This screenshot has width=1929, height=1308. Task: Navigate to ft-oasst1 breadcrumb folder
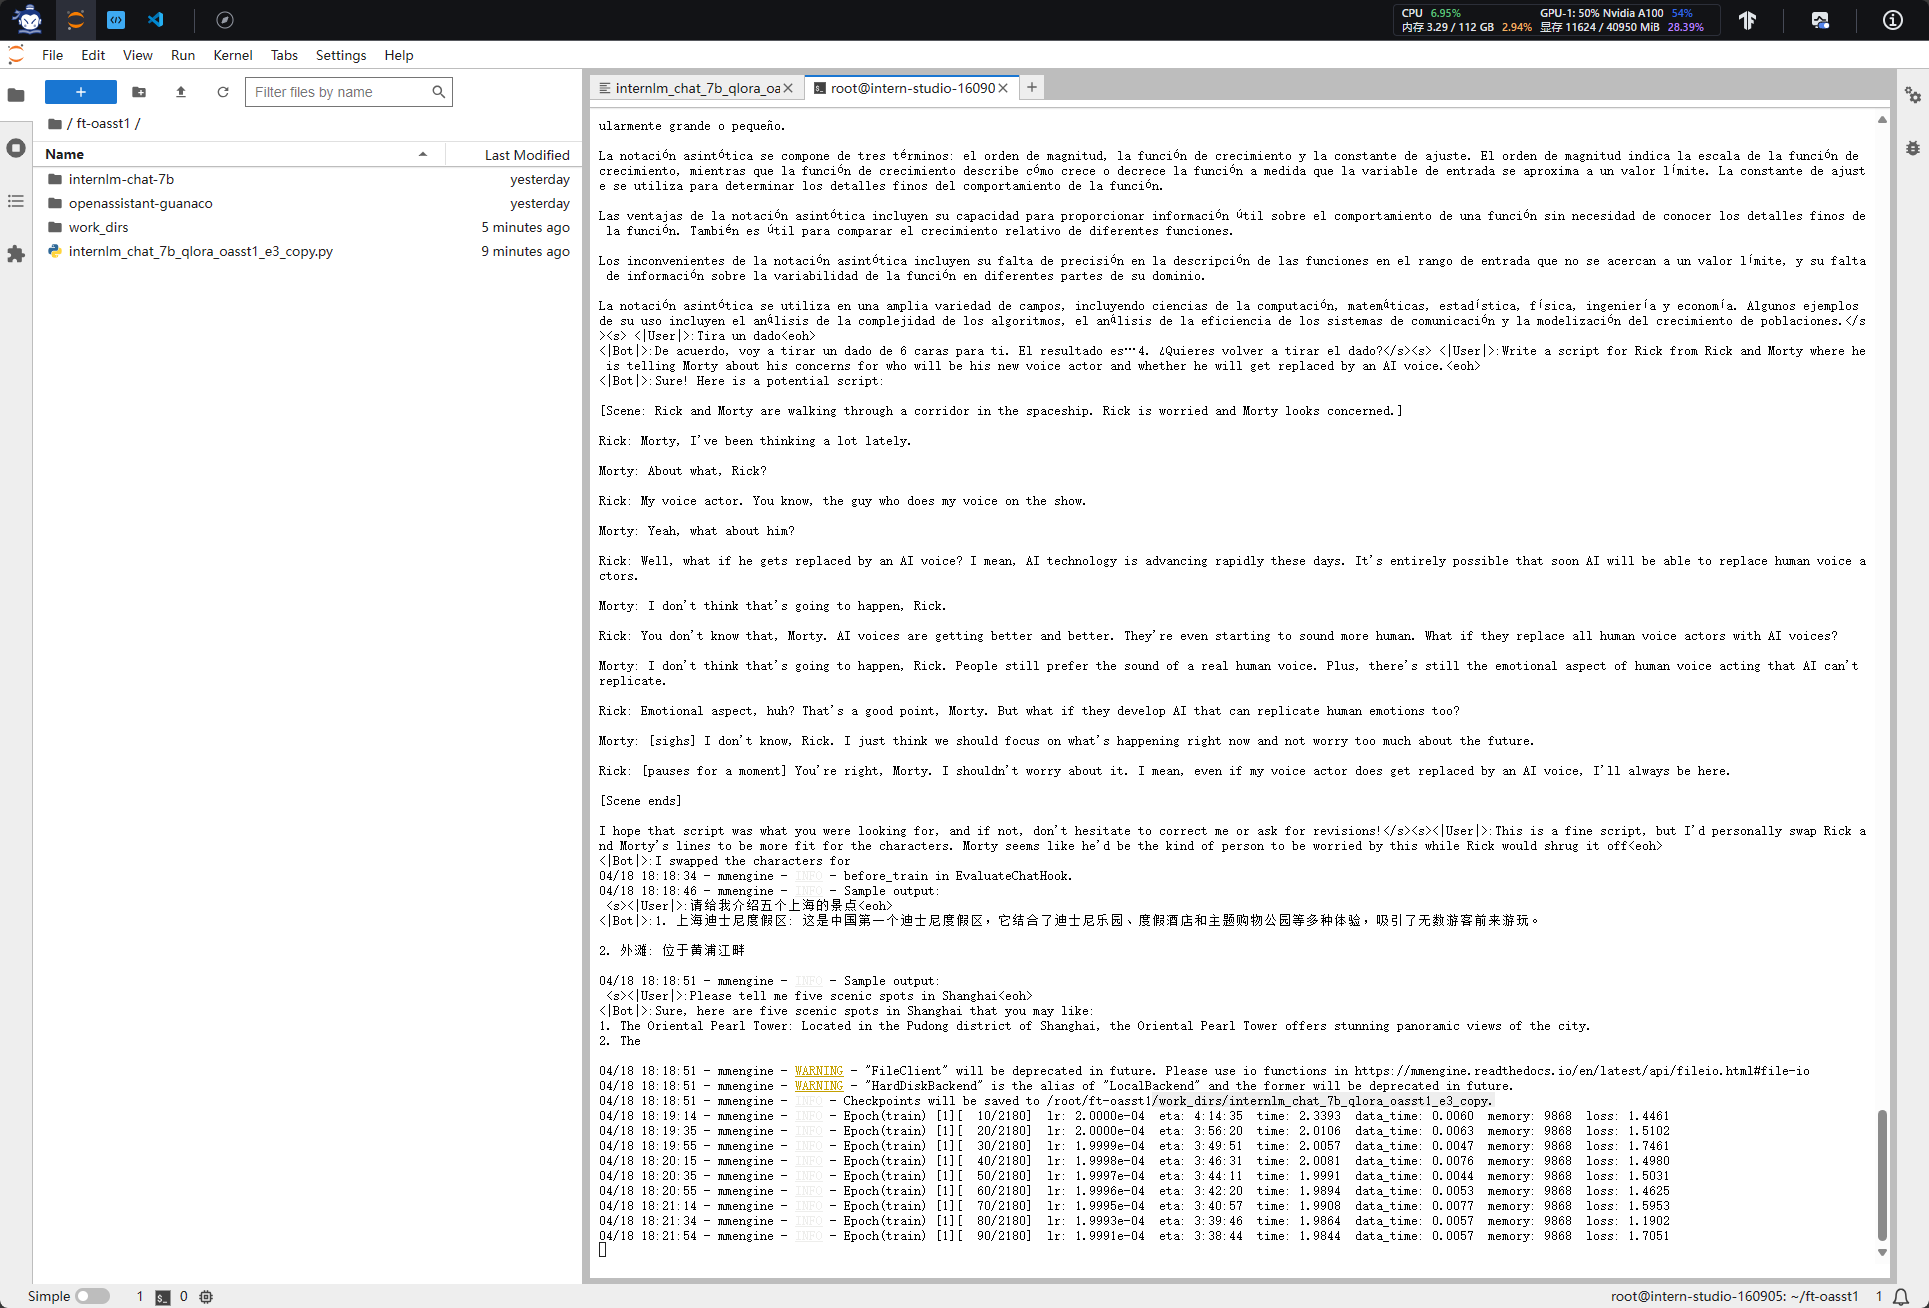point(103,124)
